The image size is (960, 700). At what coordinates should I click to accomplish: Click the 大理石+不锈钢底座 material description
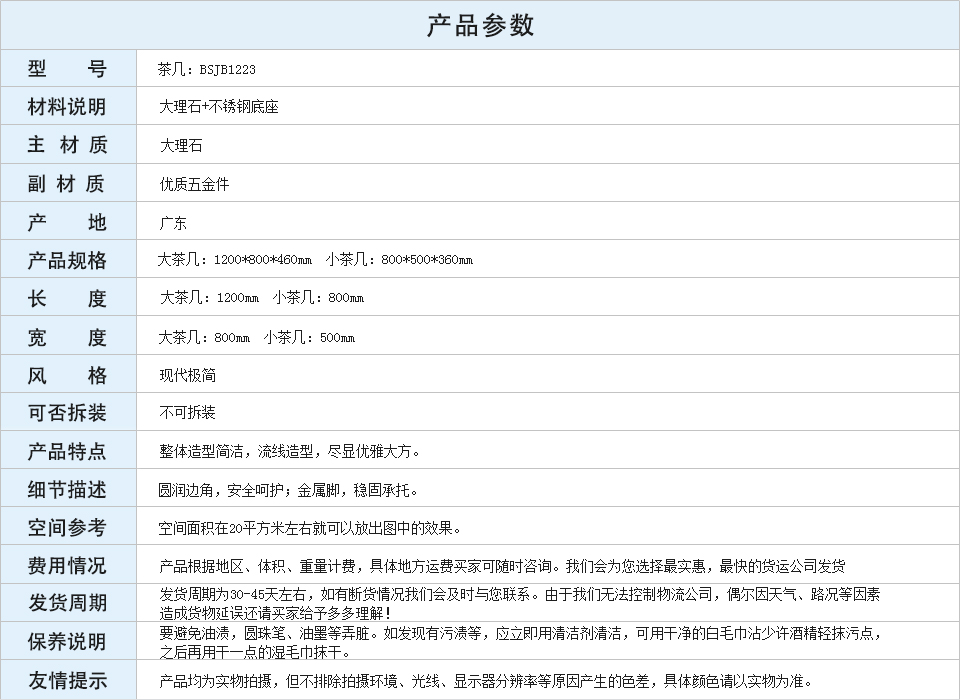coord(218,107)
